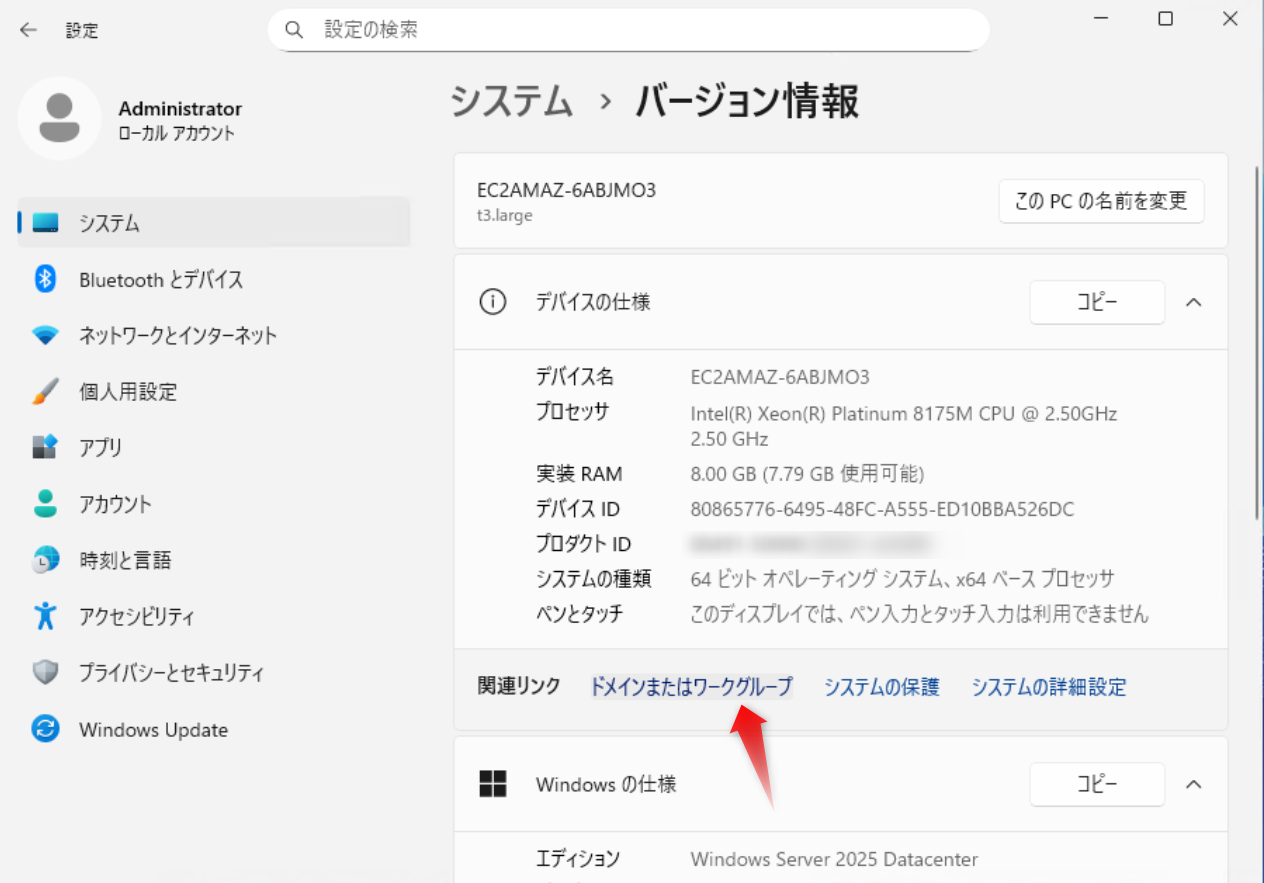Click the 設定の検索 search field
The width and height of the screenshot is (1264, 883).
click(640, 30)
